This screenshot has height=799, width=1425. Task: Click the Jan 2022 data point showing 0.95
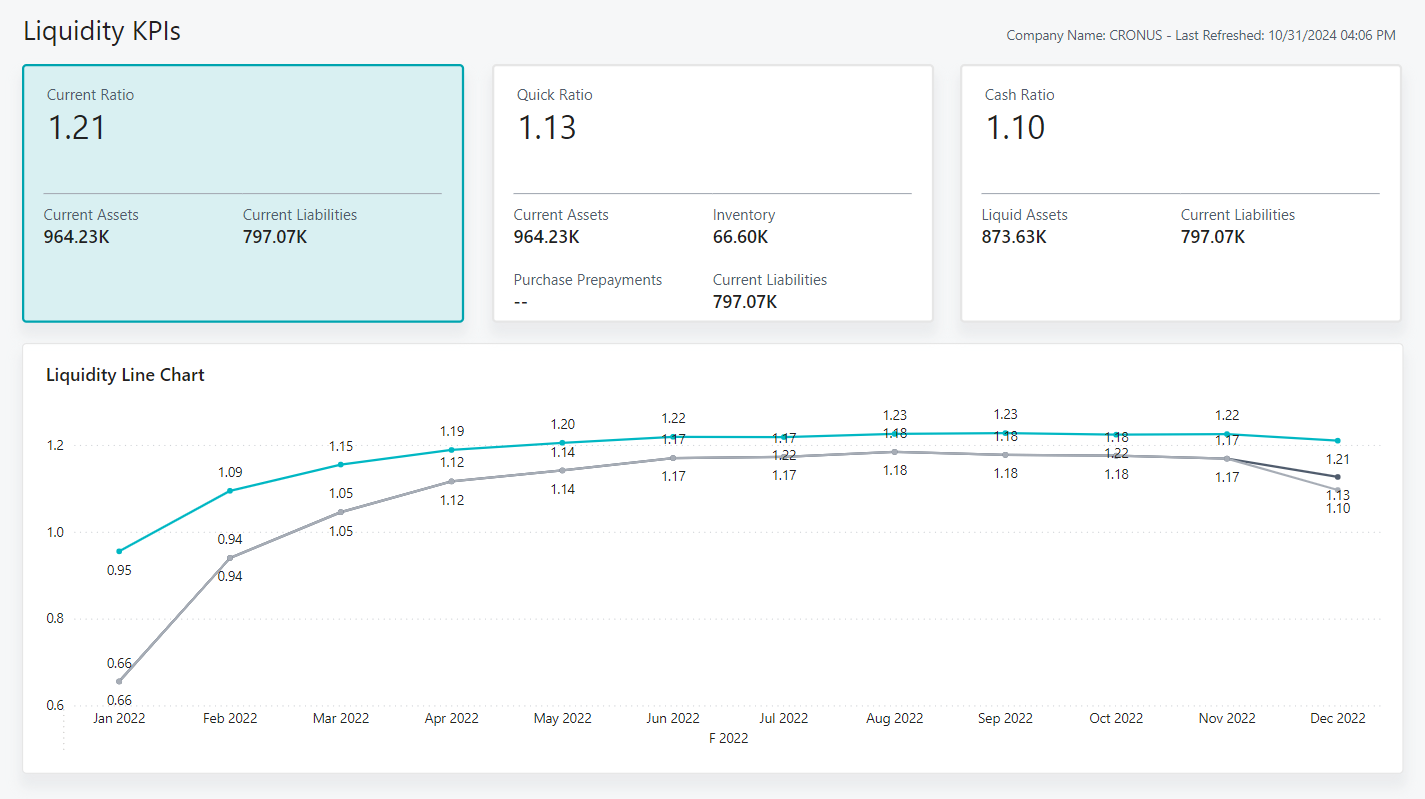[x=119, y=549]
